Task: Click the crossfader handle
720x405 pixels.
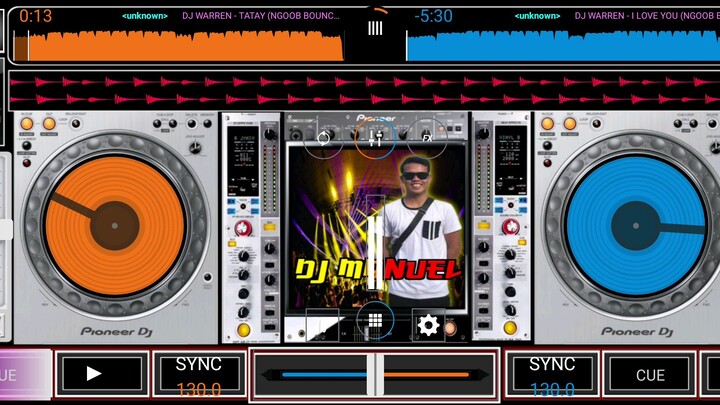Action: coord(375,375)
